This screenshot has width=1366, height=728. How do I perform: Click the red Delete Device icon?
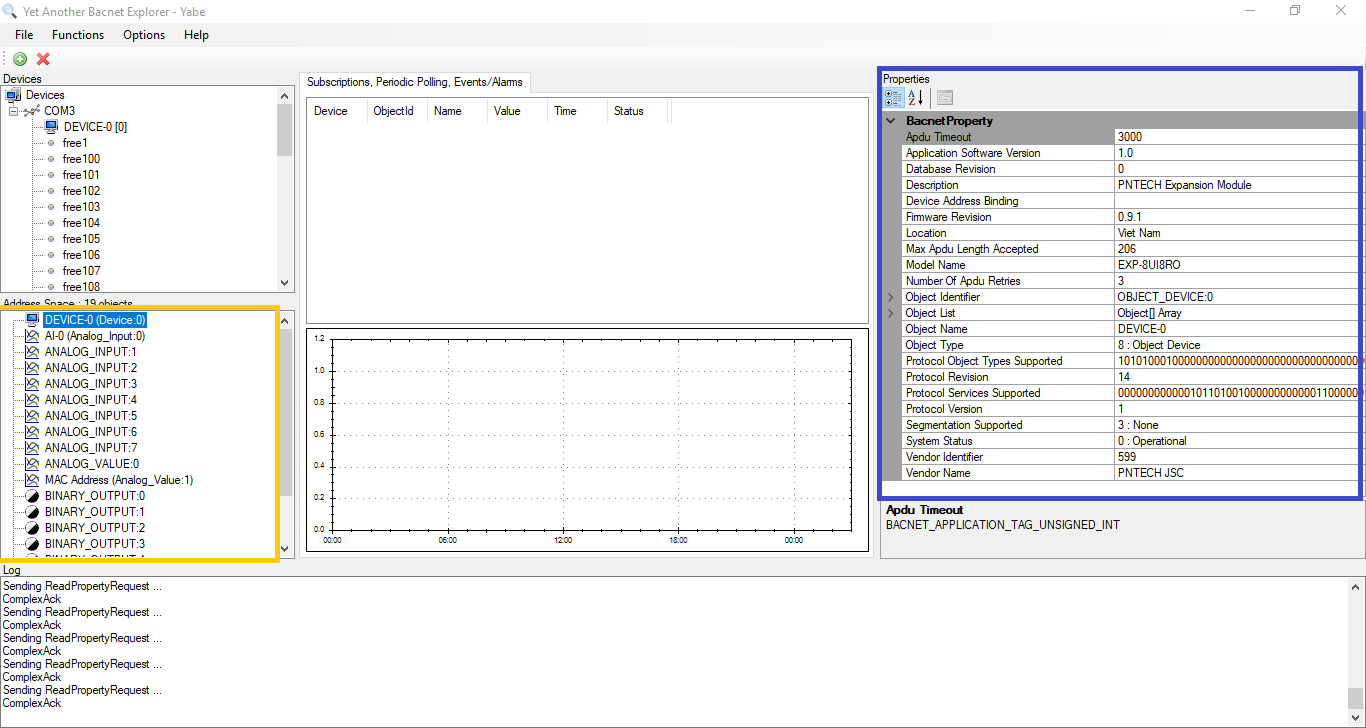coord(42,59)
